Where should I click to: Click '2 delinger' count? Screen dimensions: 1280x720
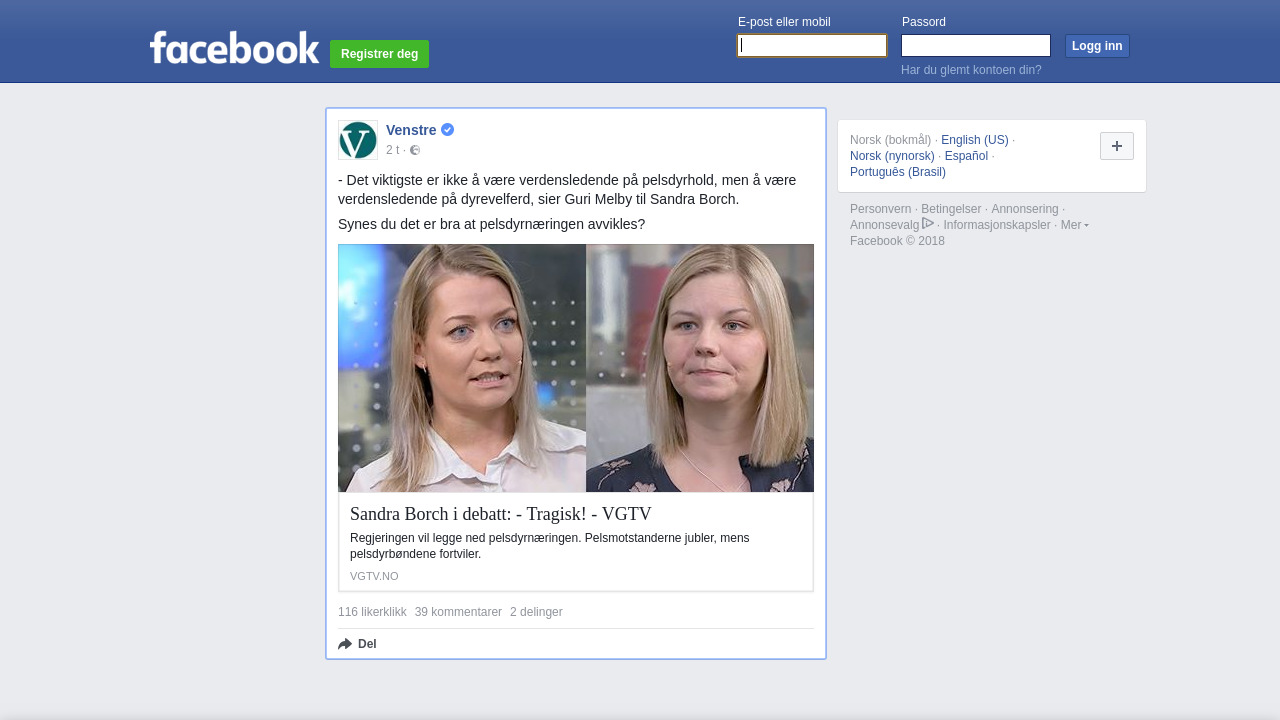pyautogui.click(x=536, y=612)
